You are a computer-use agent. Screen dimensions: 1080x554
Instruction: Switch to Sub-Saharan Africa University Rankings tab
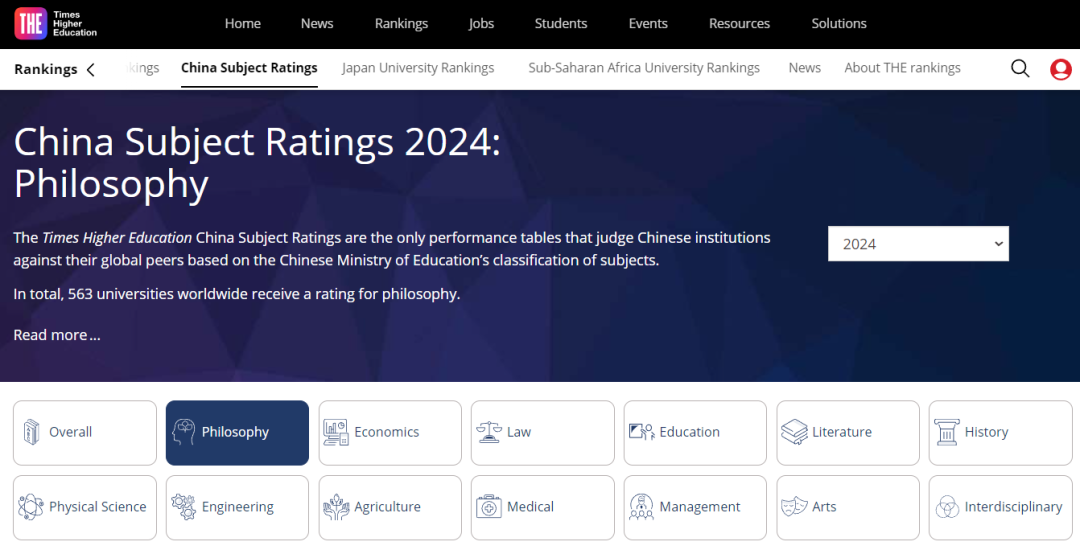644,68
